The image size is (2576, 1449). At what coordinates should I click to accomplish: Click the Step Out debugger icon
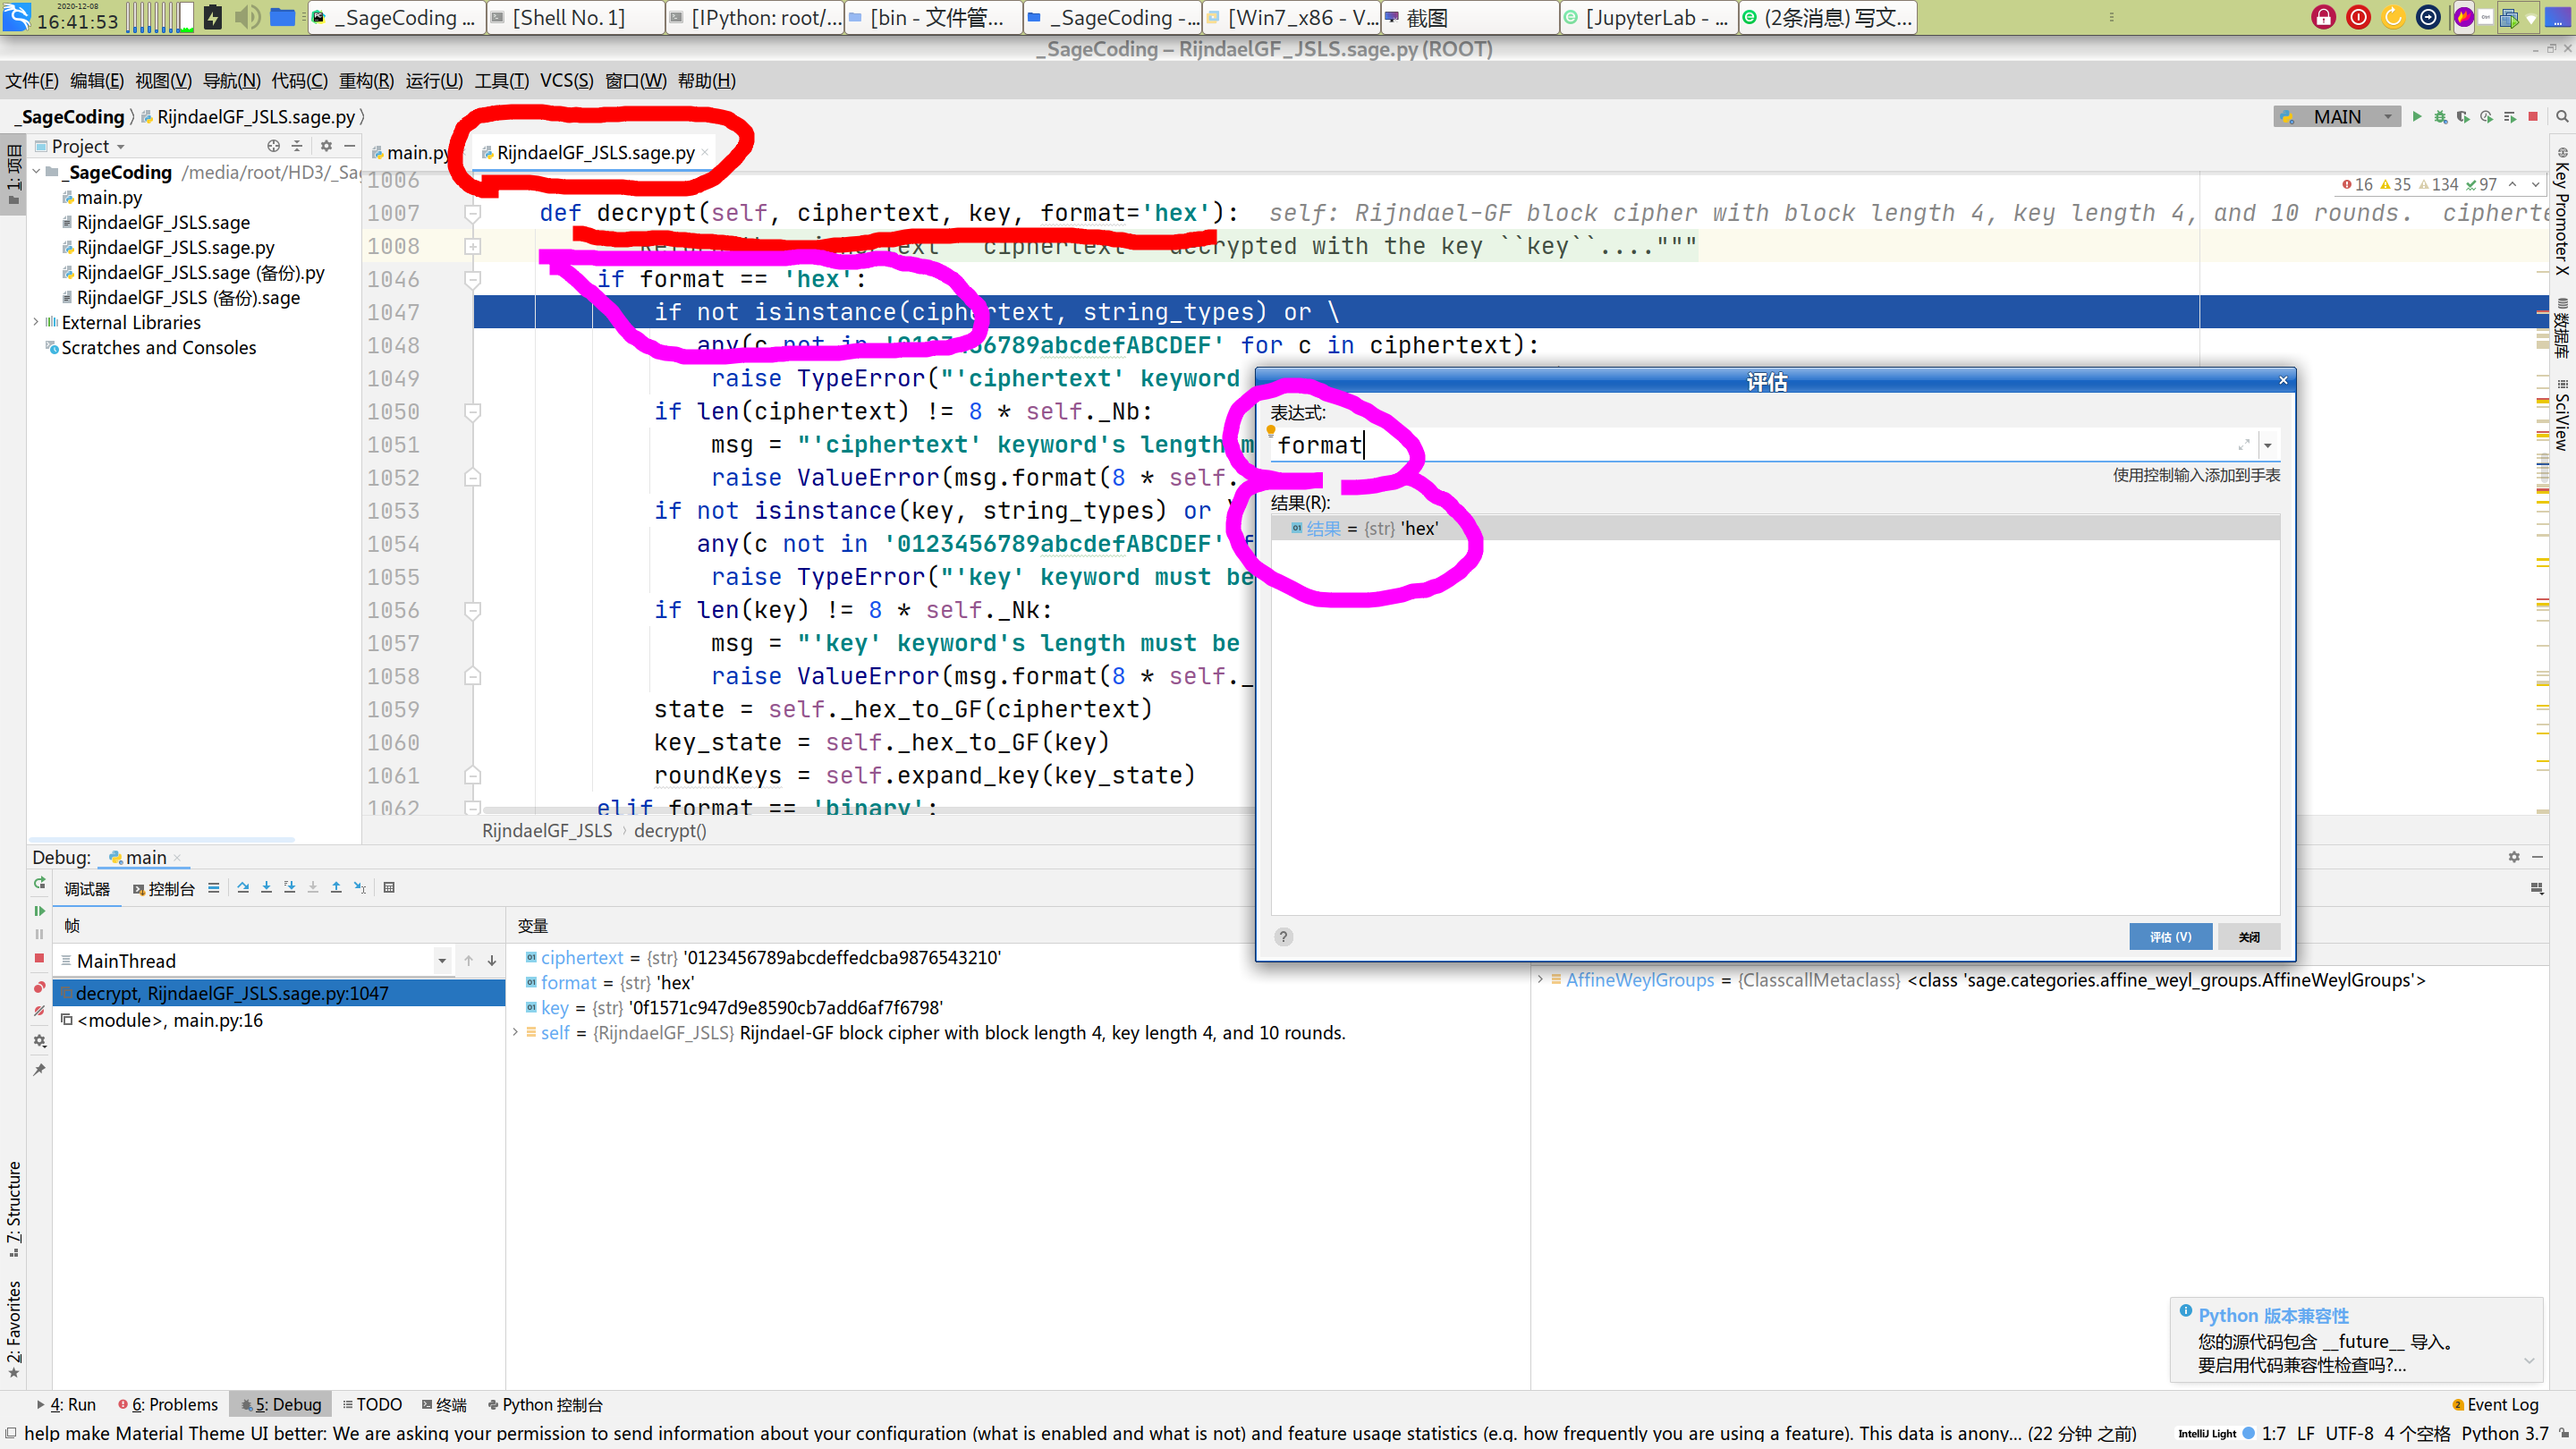coord(336,888)
